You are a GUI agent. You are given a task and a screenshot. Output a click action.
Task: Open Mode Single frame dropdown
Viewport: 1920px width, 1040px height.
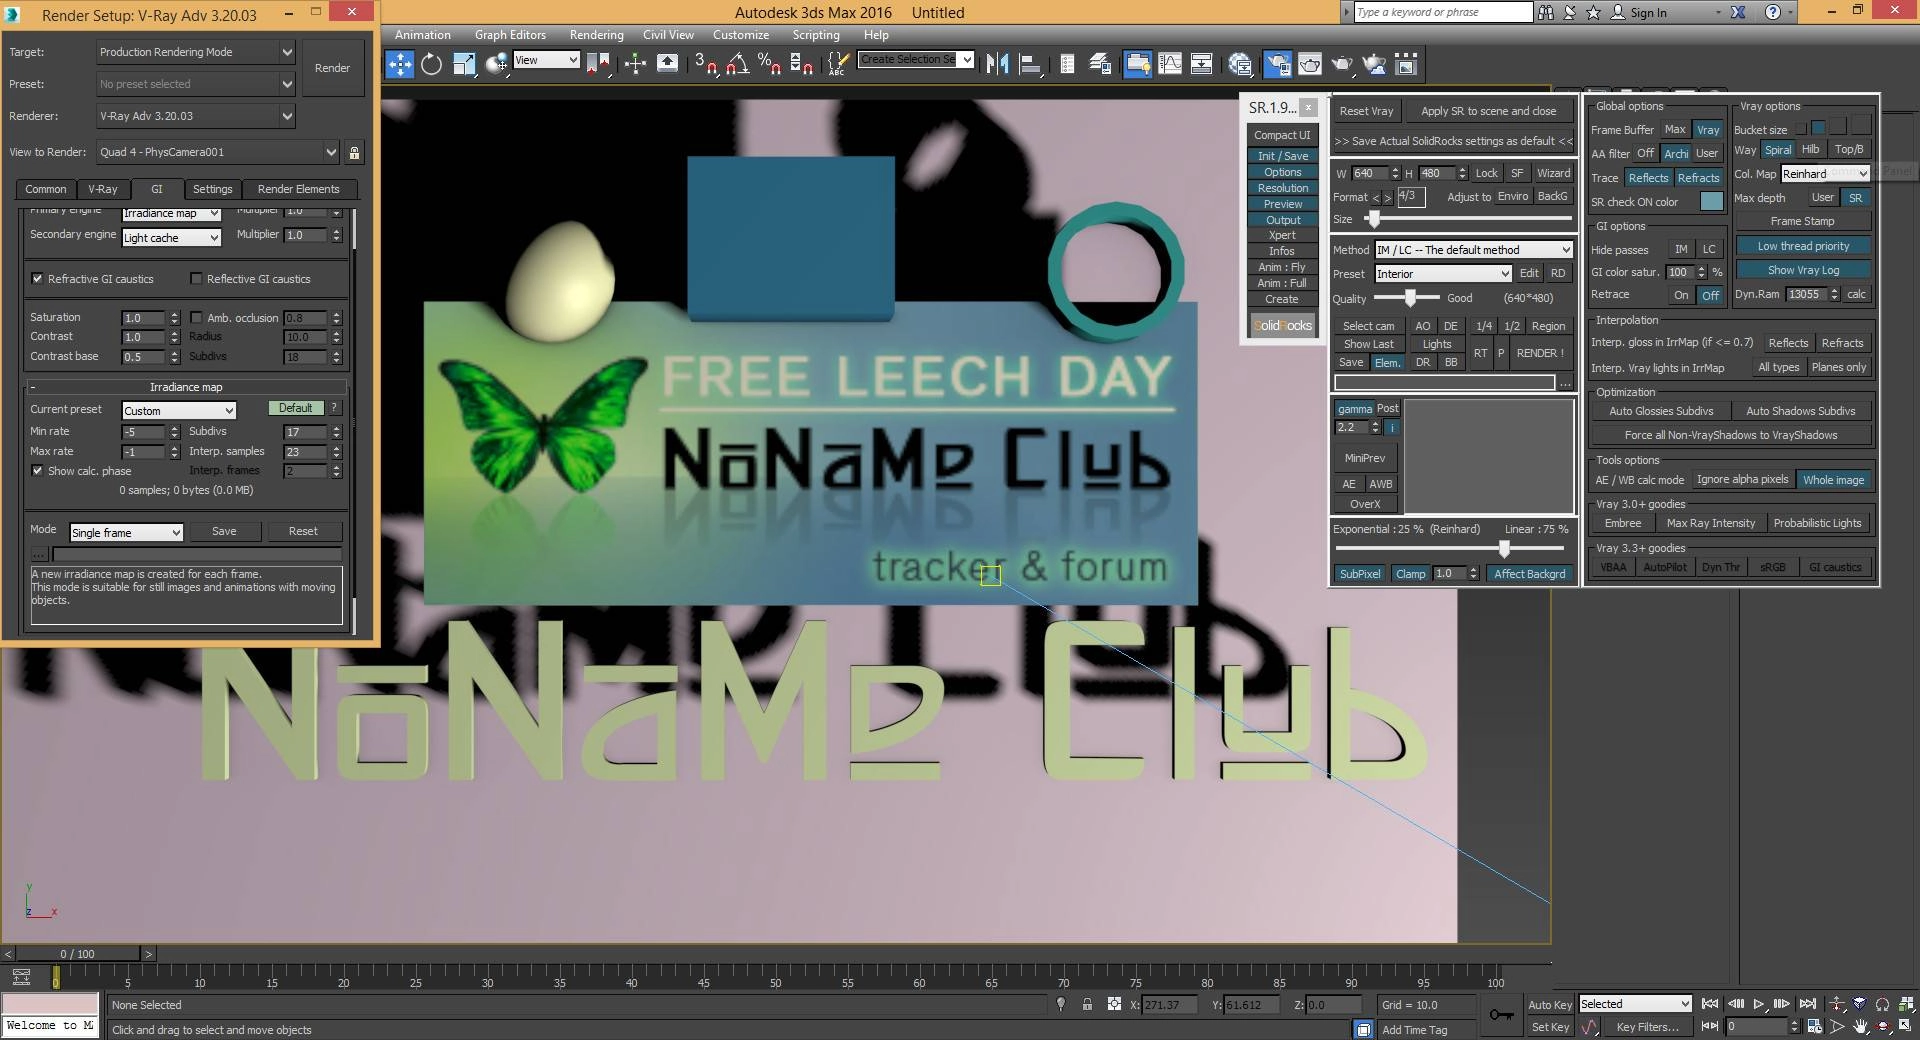(x=126, y=533)
